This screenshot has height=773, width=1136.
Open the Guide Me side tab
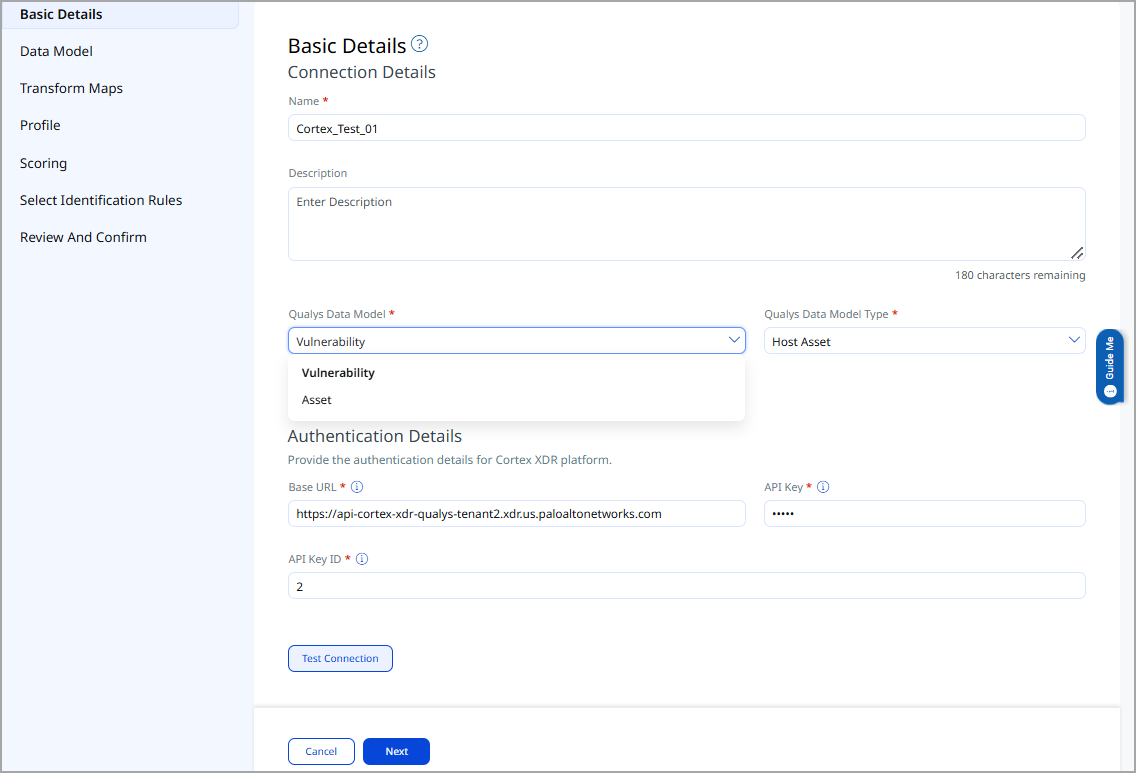coord(1109,366)
